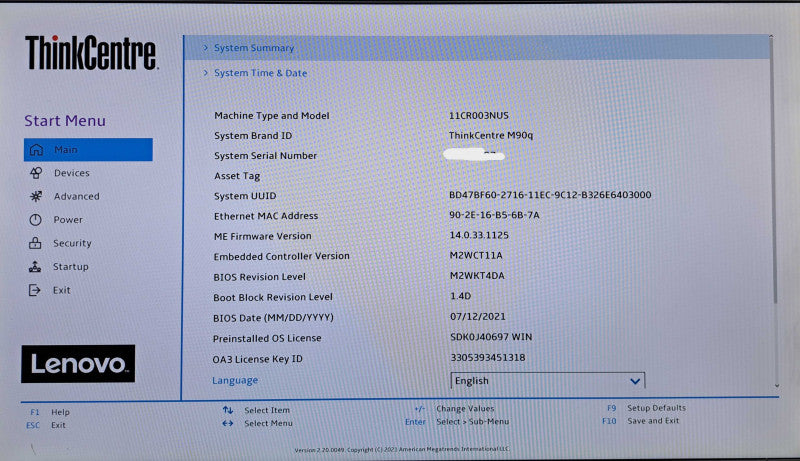Click the System UUID label

[x=245, y=196]
